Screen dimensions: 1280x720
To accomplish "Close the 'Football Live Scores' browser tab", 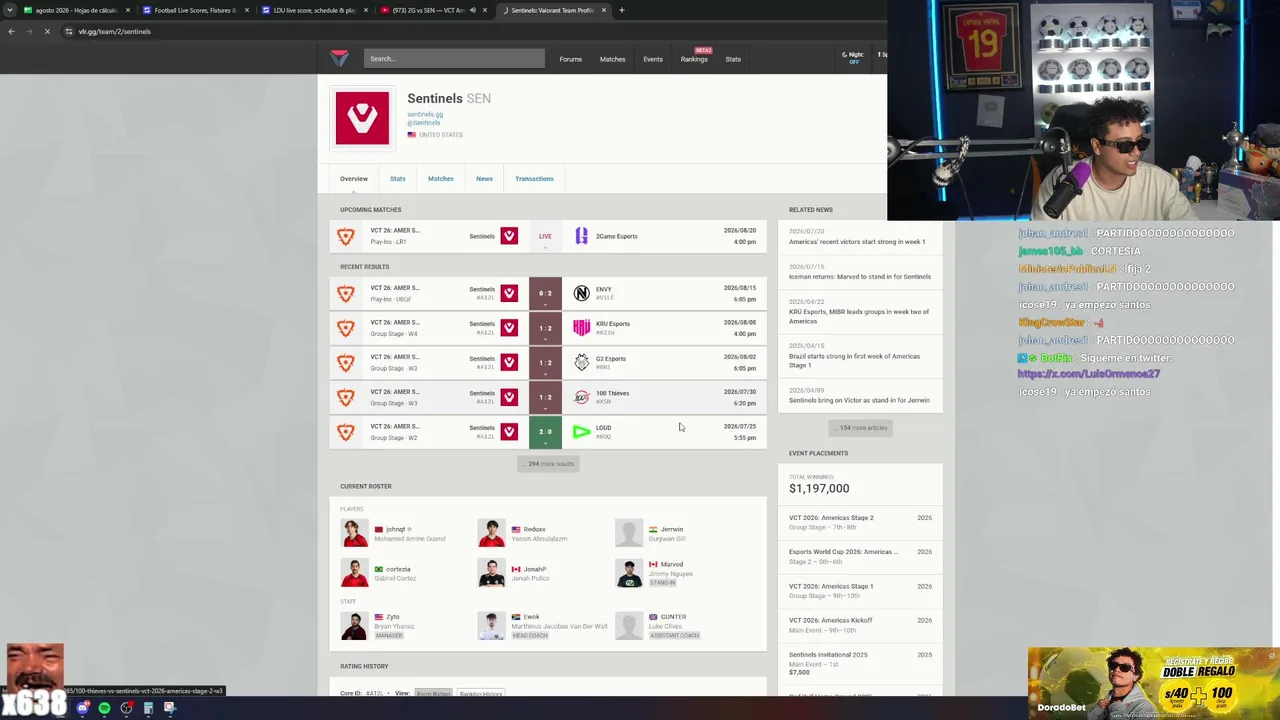I will tap(246, 10).
